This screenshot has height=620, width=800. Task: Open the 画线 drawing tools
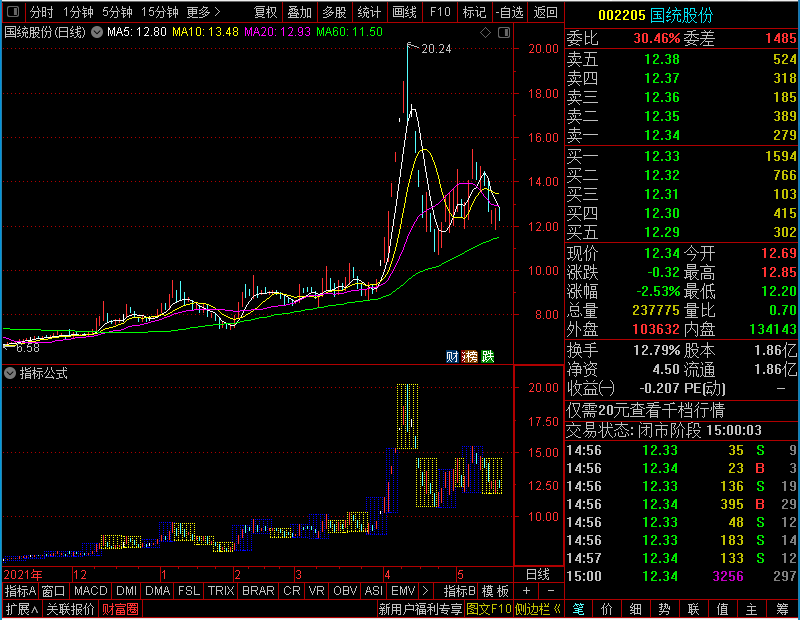point(404,12)
